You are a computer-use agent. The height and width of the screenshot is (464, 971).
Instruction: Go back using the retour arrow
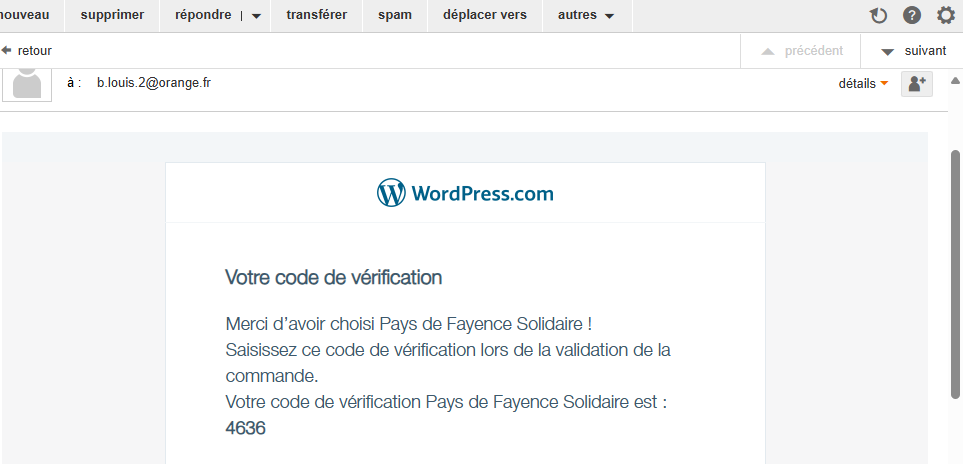[x=27, y=50]
